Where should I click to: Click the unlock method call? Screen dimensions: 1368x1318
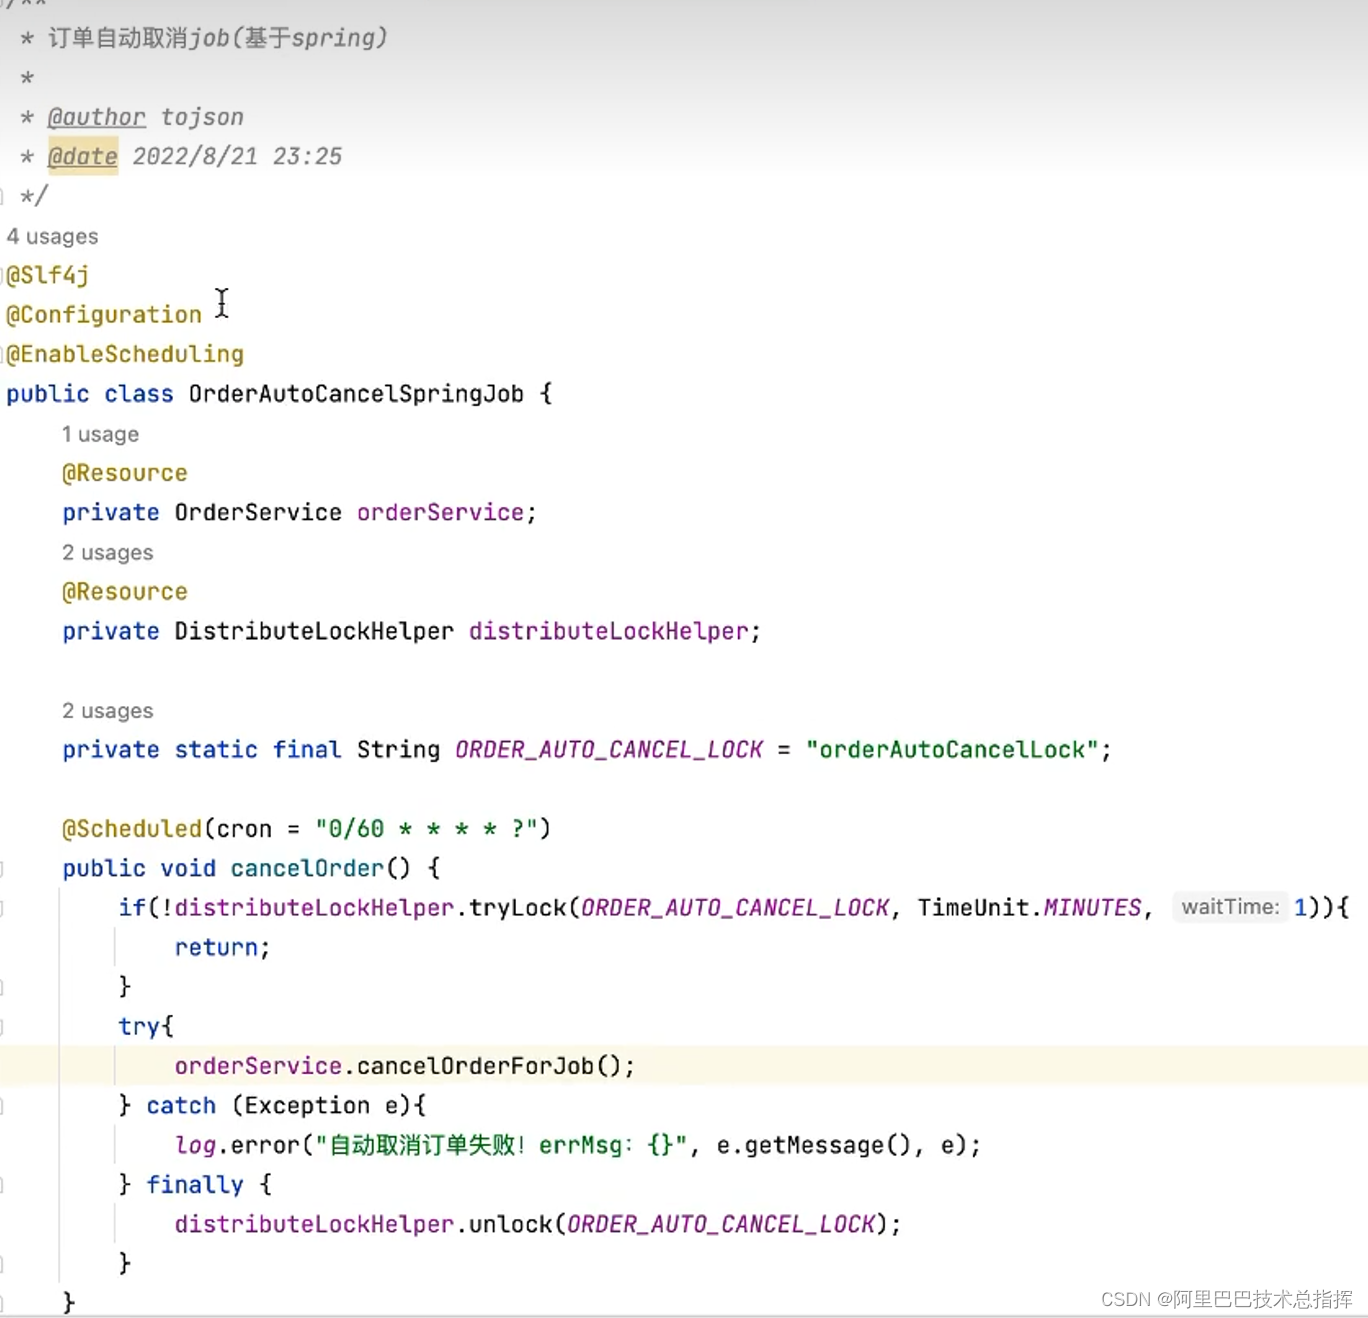pyautogui.click(x=511, y=1224)
